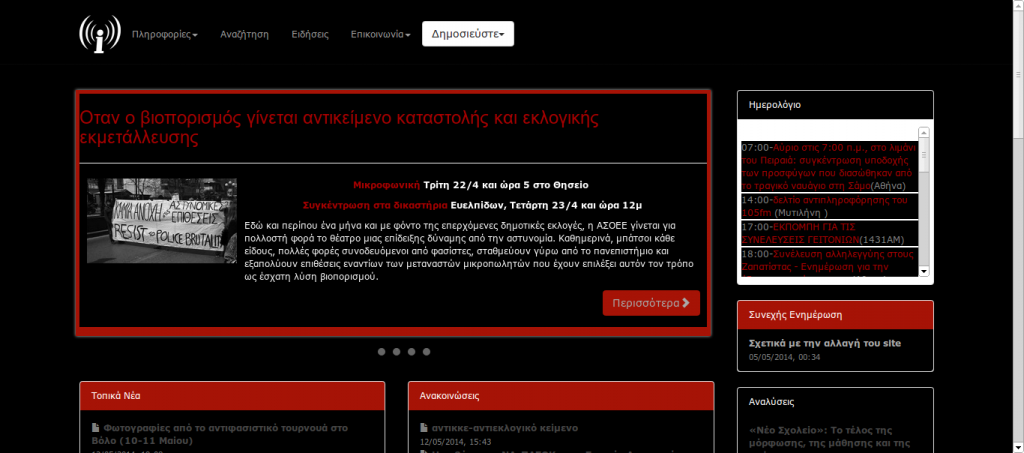
Task: Open the «Νέο Σχολείο» analysis article
Action: point(829,439)
